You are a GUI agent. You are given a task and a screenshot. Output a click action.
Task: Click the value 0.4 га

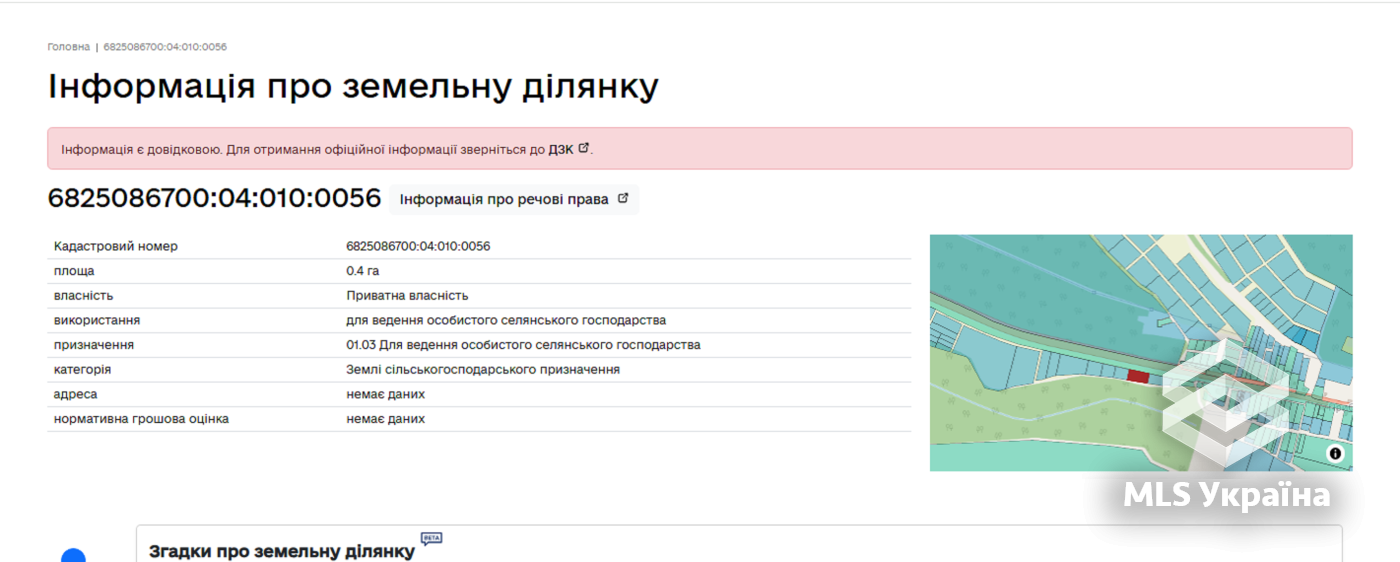(363, 271)
